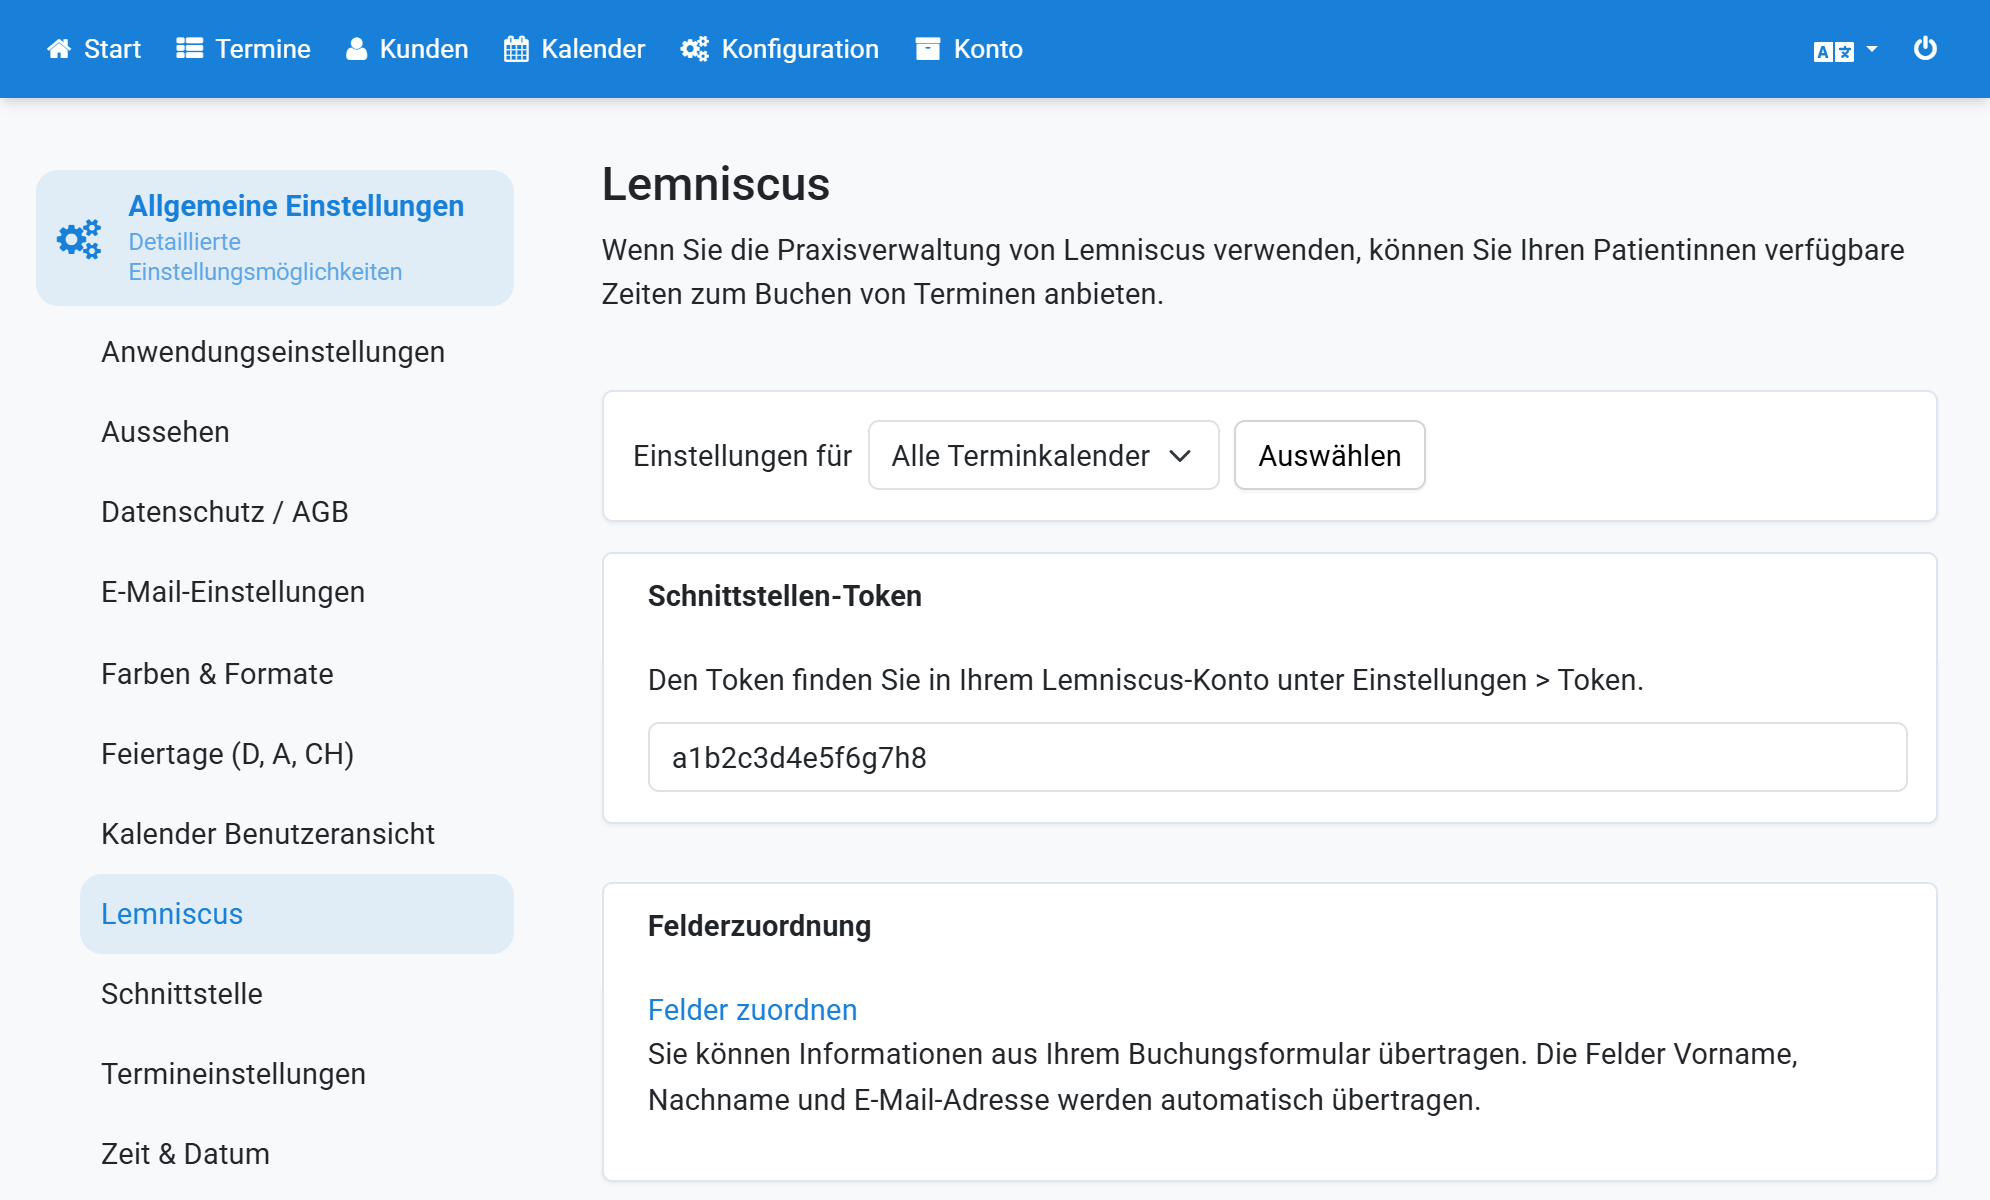
Task: Open Datenschutz / AGB settings
Action: tap(225, 512)
